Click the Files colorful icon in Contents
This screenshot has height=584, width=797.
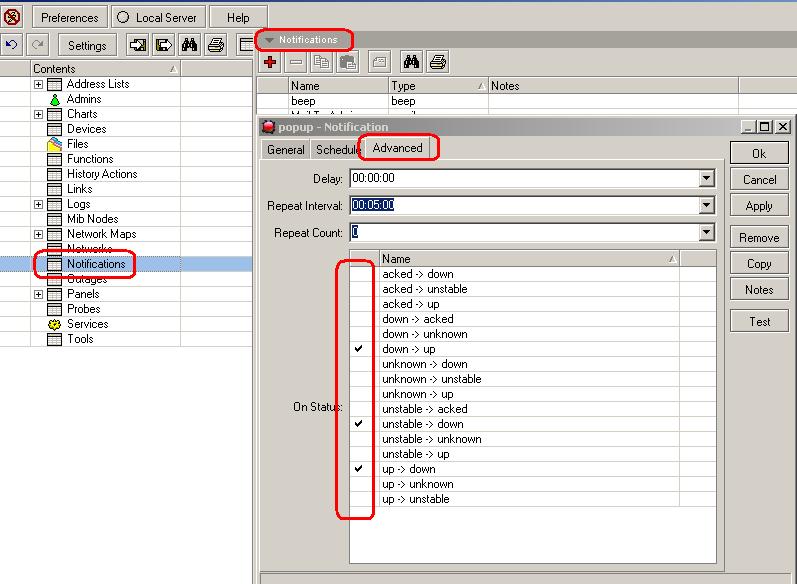coord(54,144)
